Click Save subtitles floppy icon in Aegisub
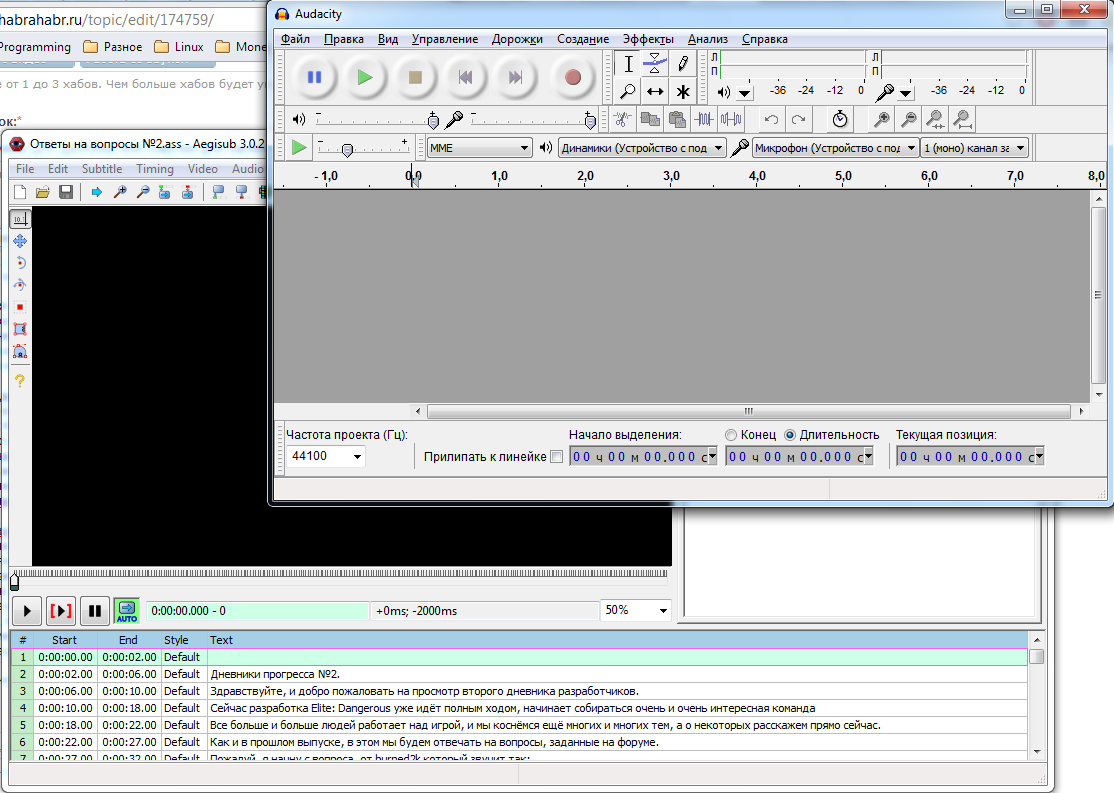The image size is (1114, 793). (x=65, y=192)
